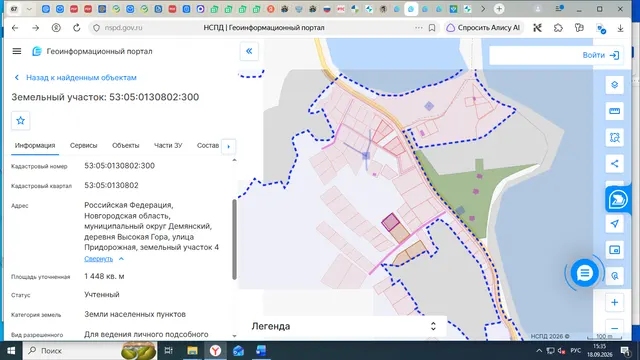Open browser extensions puzzle icon
Viewport: 640px width, 360px height.
(558, 28)
